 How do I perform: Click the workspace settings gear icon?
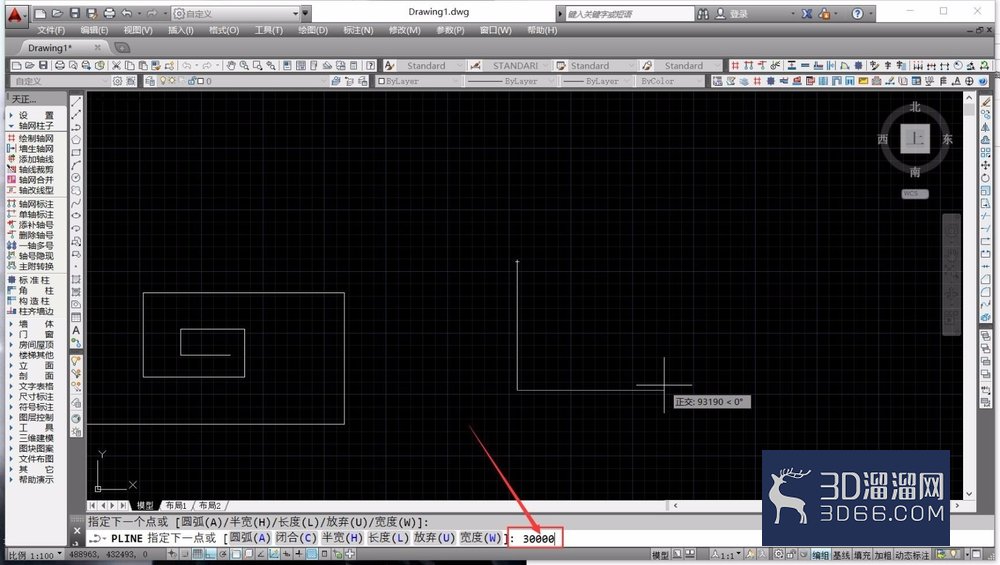[117, 81]
